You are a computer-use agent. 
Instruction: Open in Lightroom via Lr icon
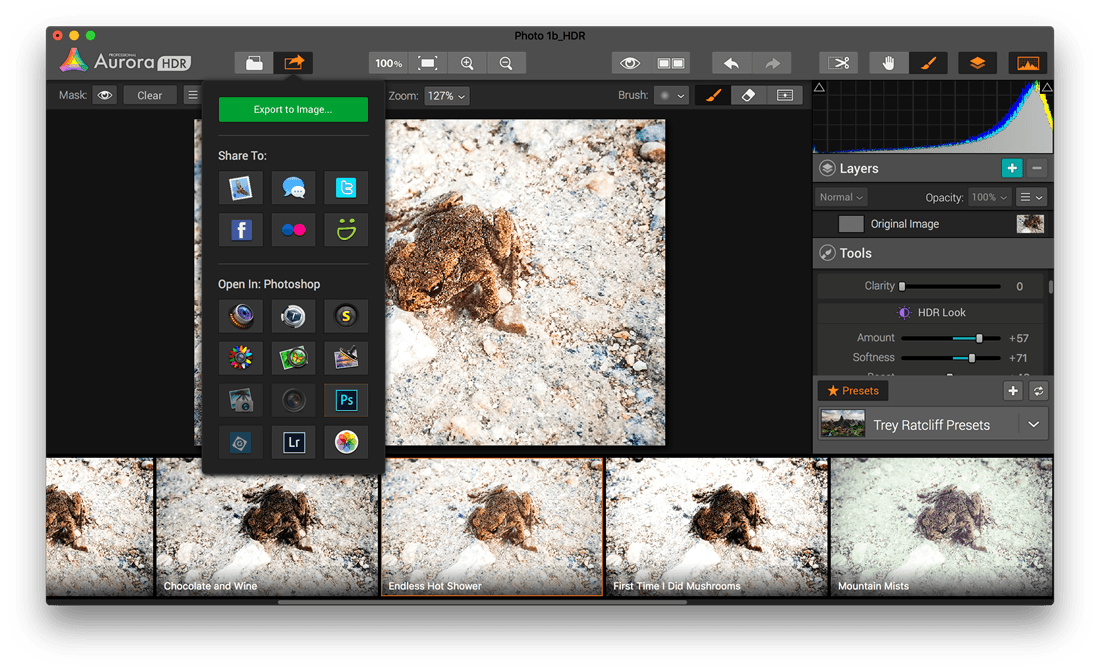coord(293,442)
